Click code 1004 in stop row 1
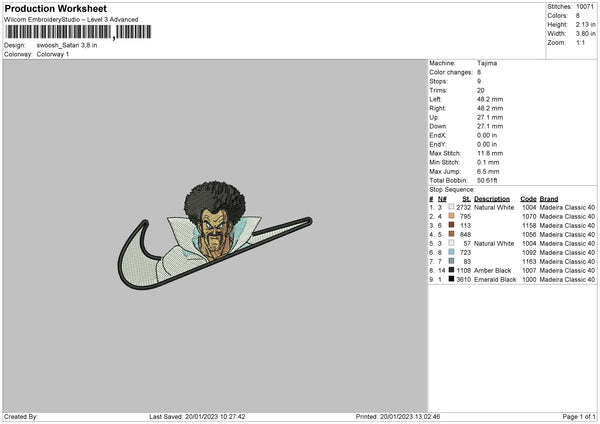Screen dimensions: 600x424 pos(529,207)
